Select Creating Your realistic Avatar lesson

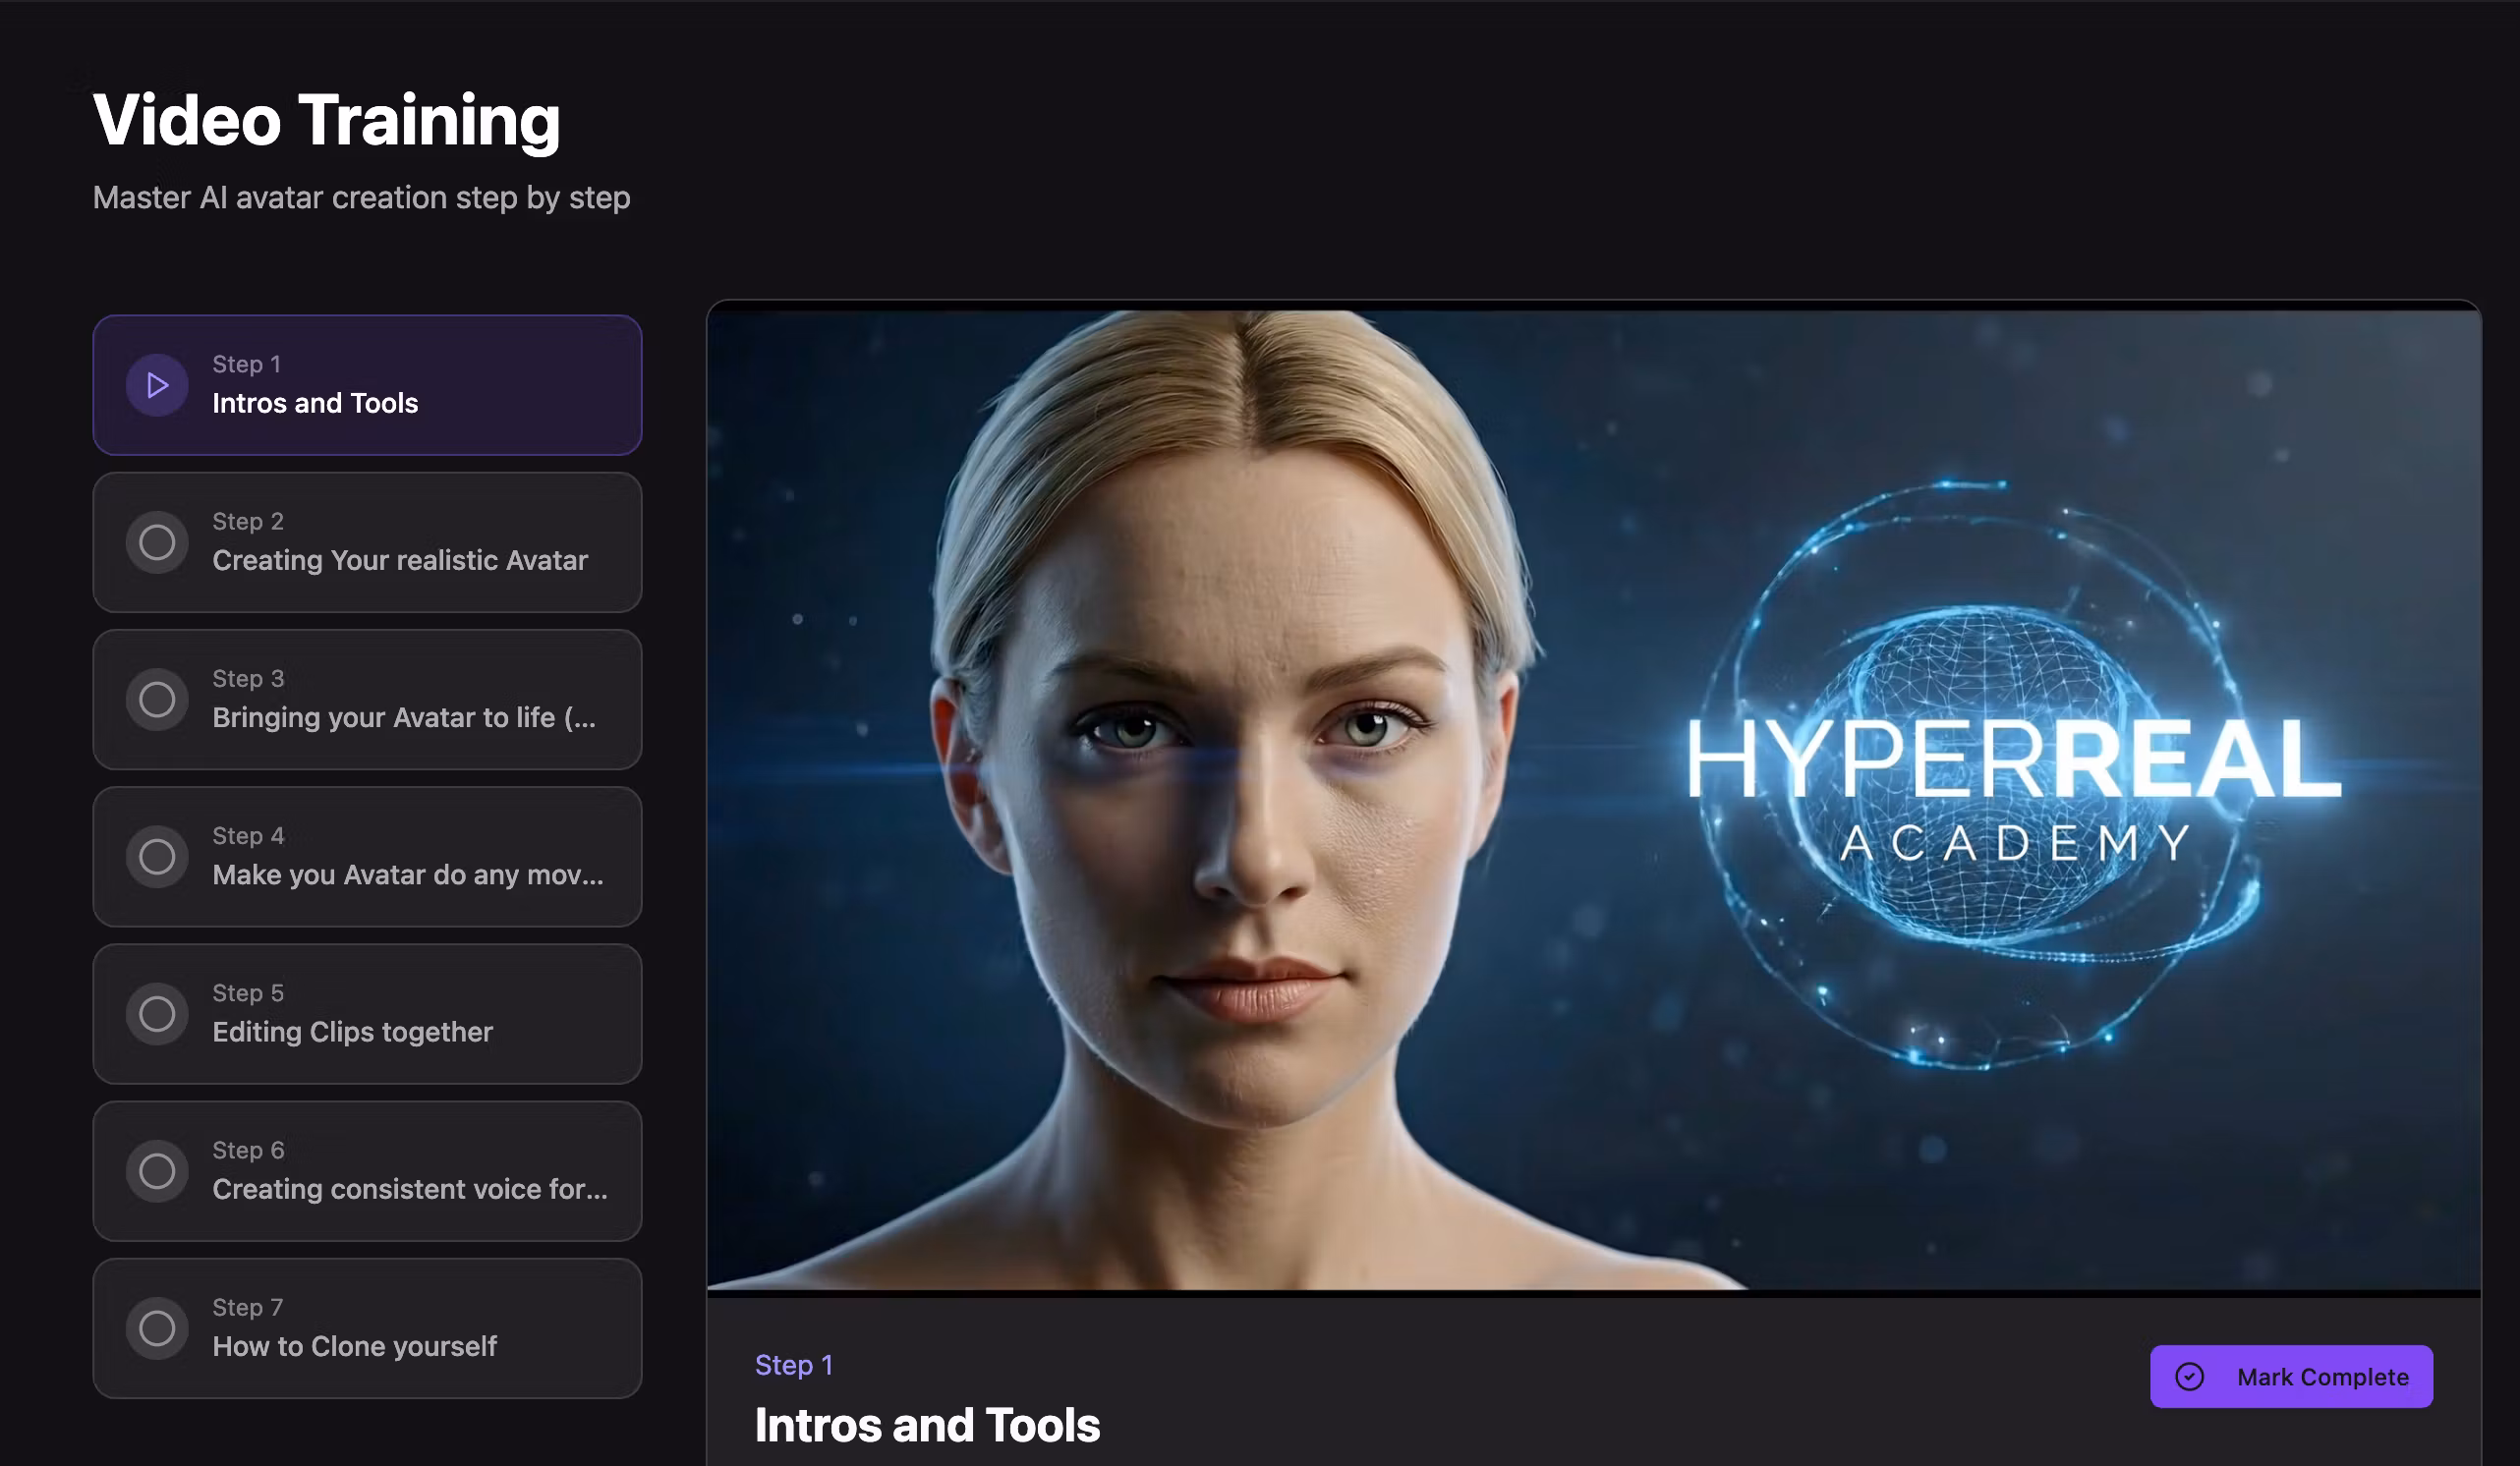(400, 560)
